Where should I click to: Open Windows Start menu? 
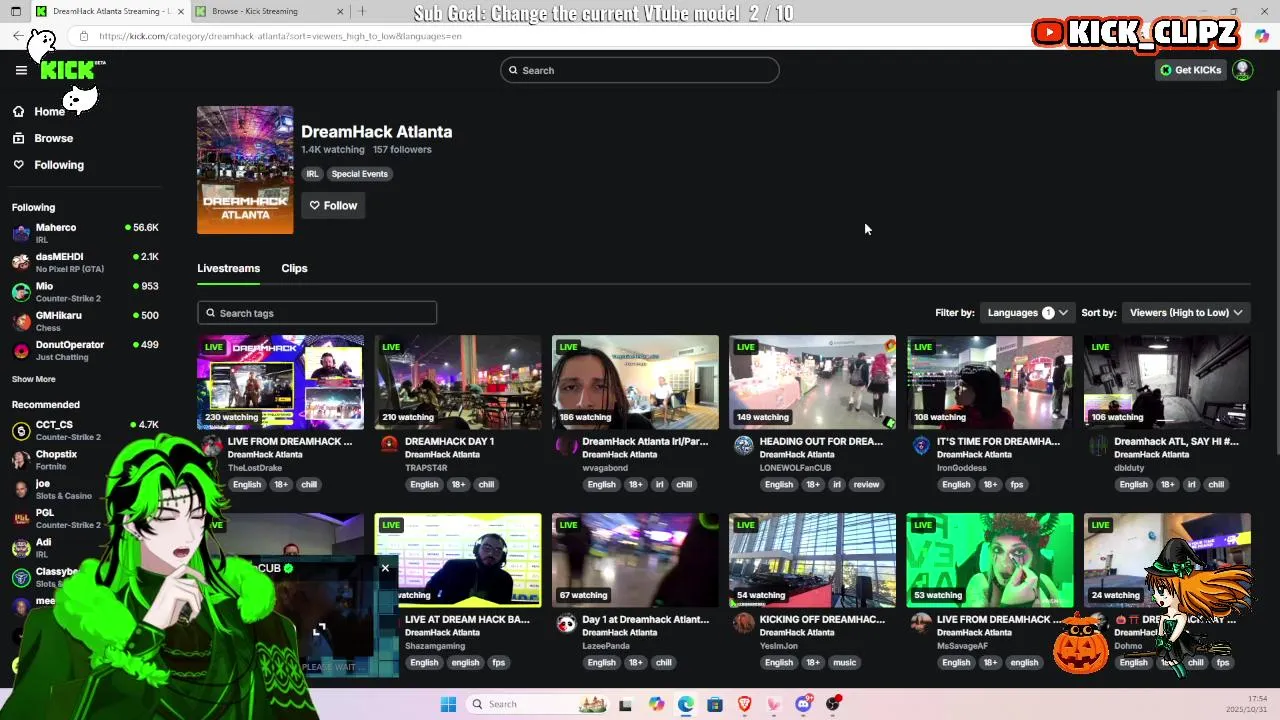(x=448, y=704)
